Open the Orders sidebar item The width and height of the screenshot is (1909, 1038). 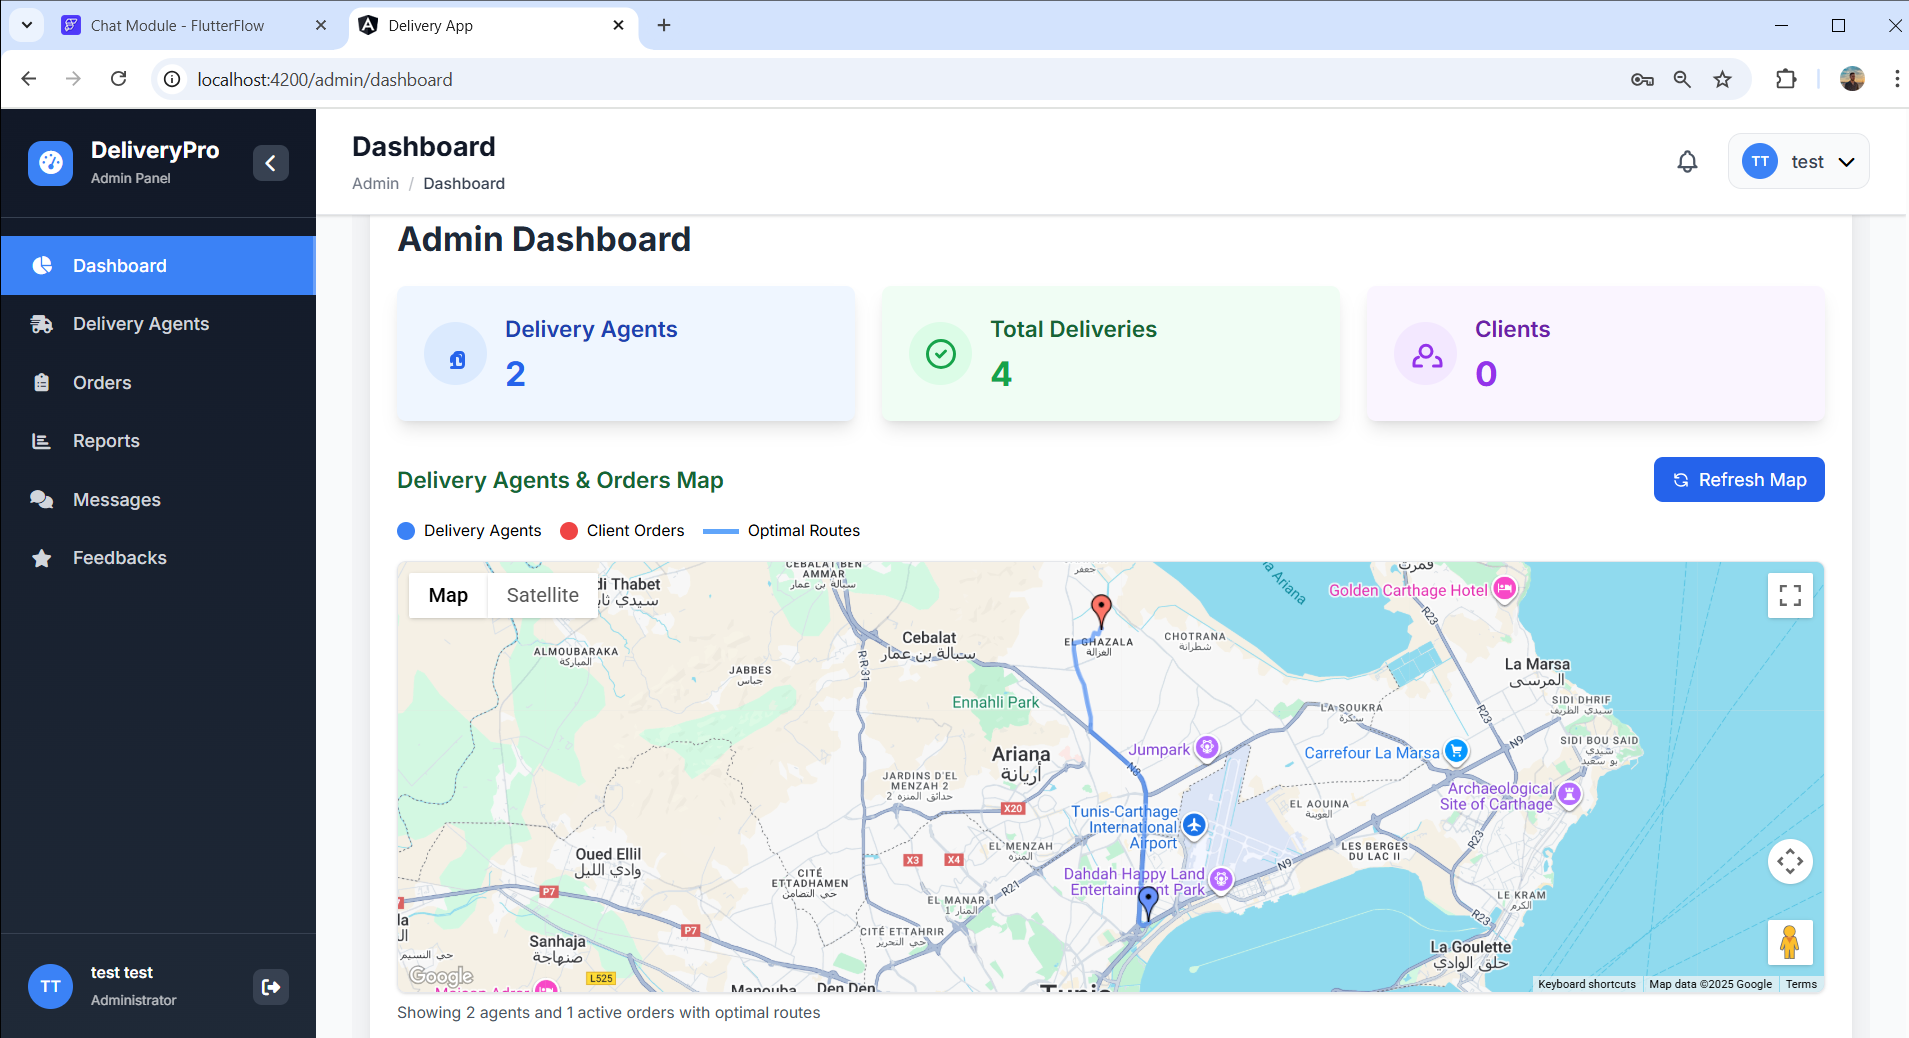click(158, 382)
